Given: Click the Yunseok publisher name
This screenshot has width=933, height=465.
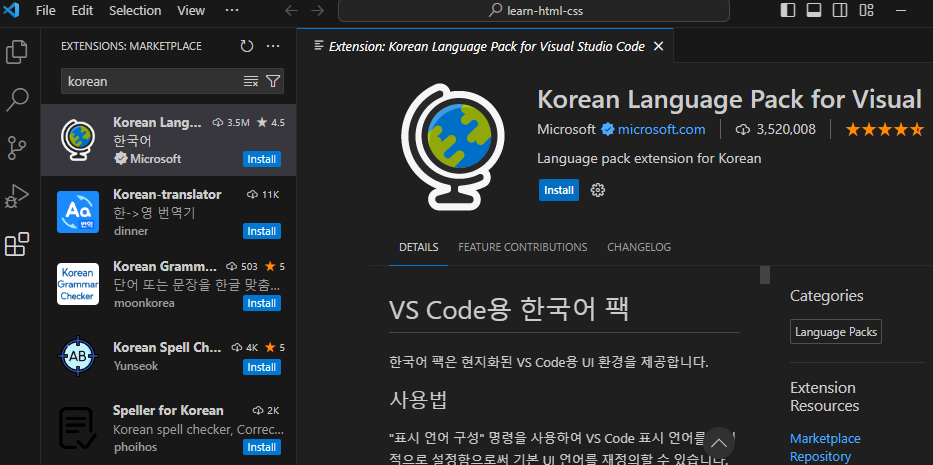Looking at the screenshot, I should tap(136, 366).
